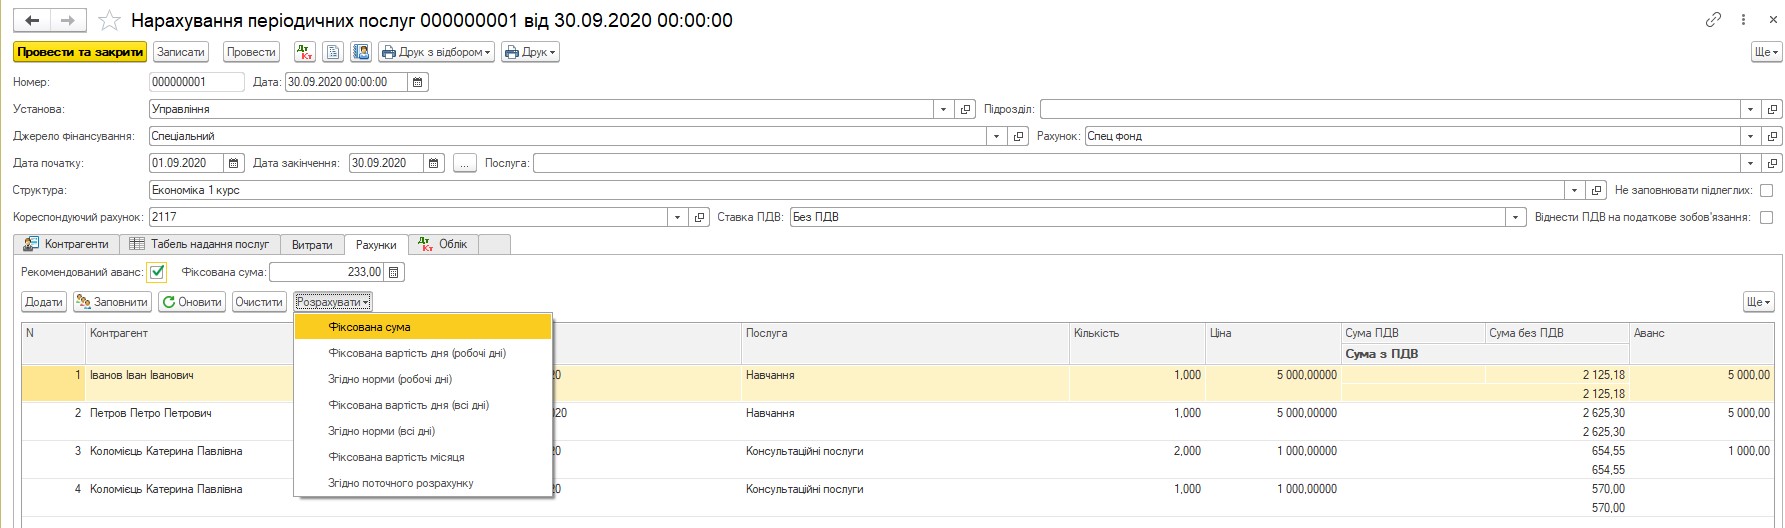Uncheck the Рекомендований аванс checkbox
Image resolution: width=1785 pixels, height=528 pixels.
pos(157,272)
